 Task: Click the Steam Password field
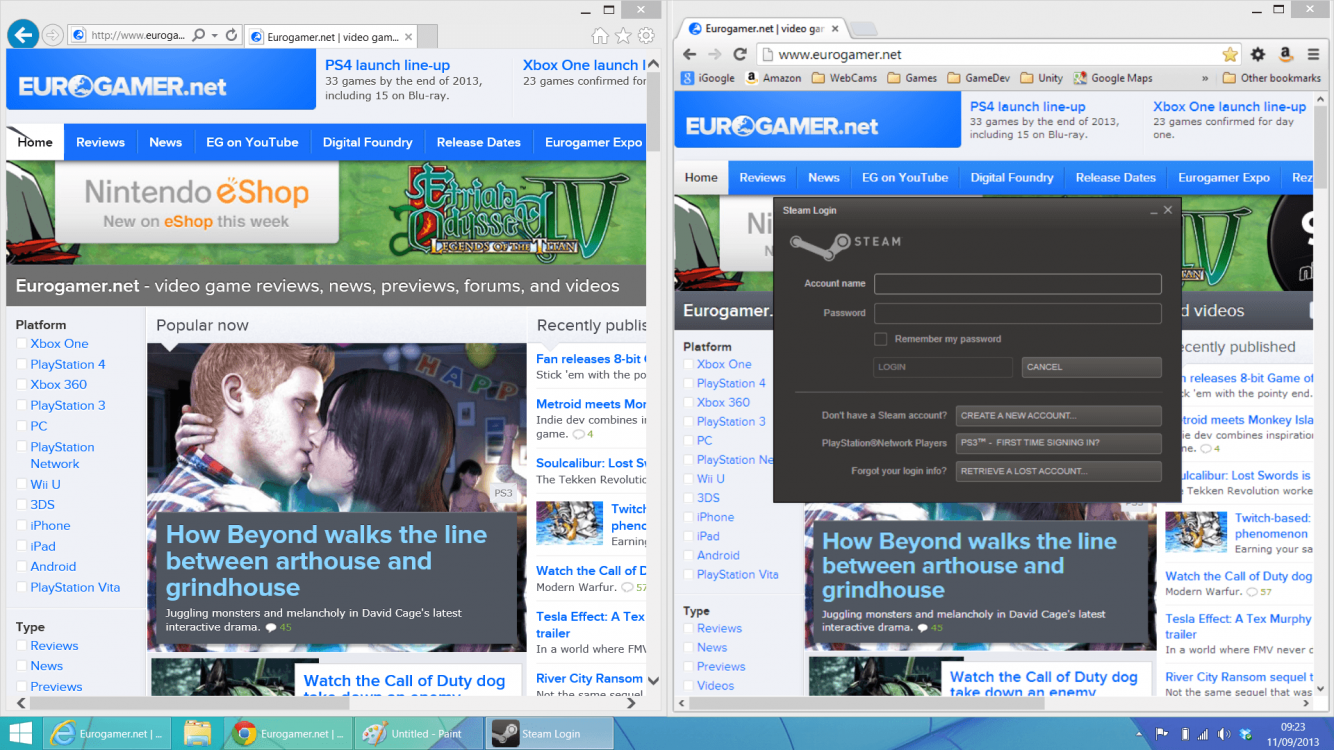click(x=1017, y=313)
